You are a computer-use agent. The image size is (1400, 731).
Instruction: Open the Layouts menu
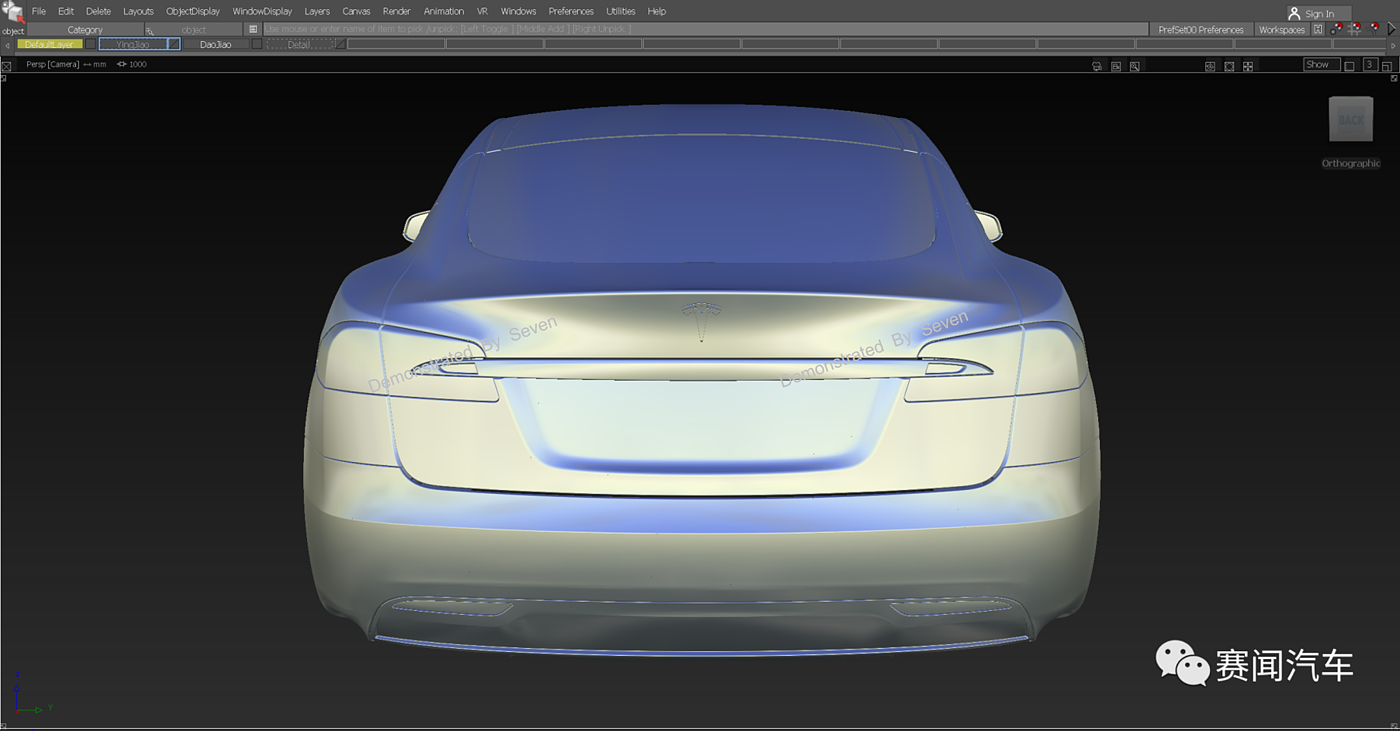(138, 12)
